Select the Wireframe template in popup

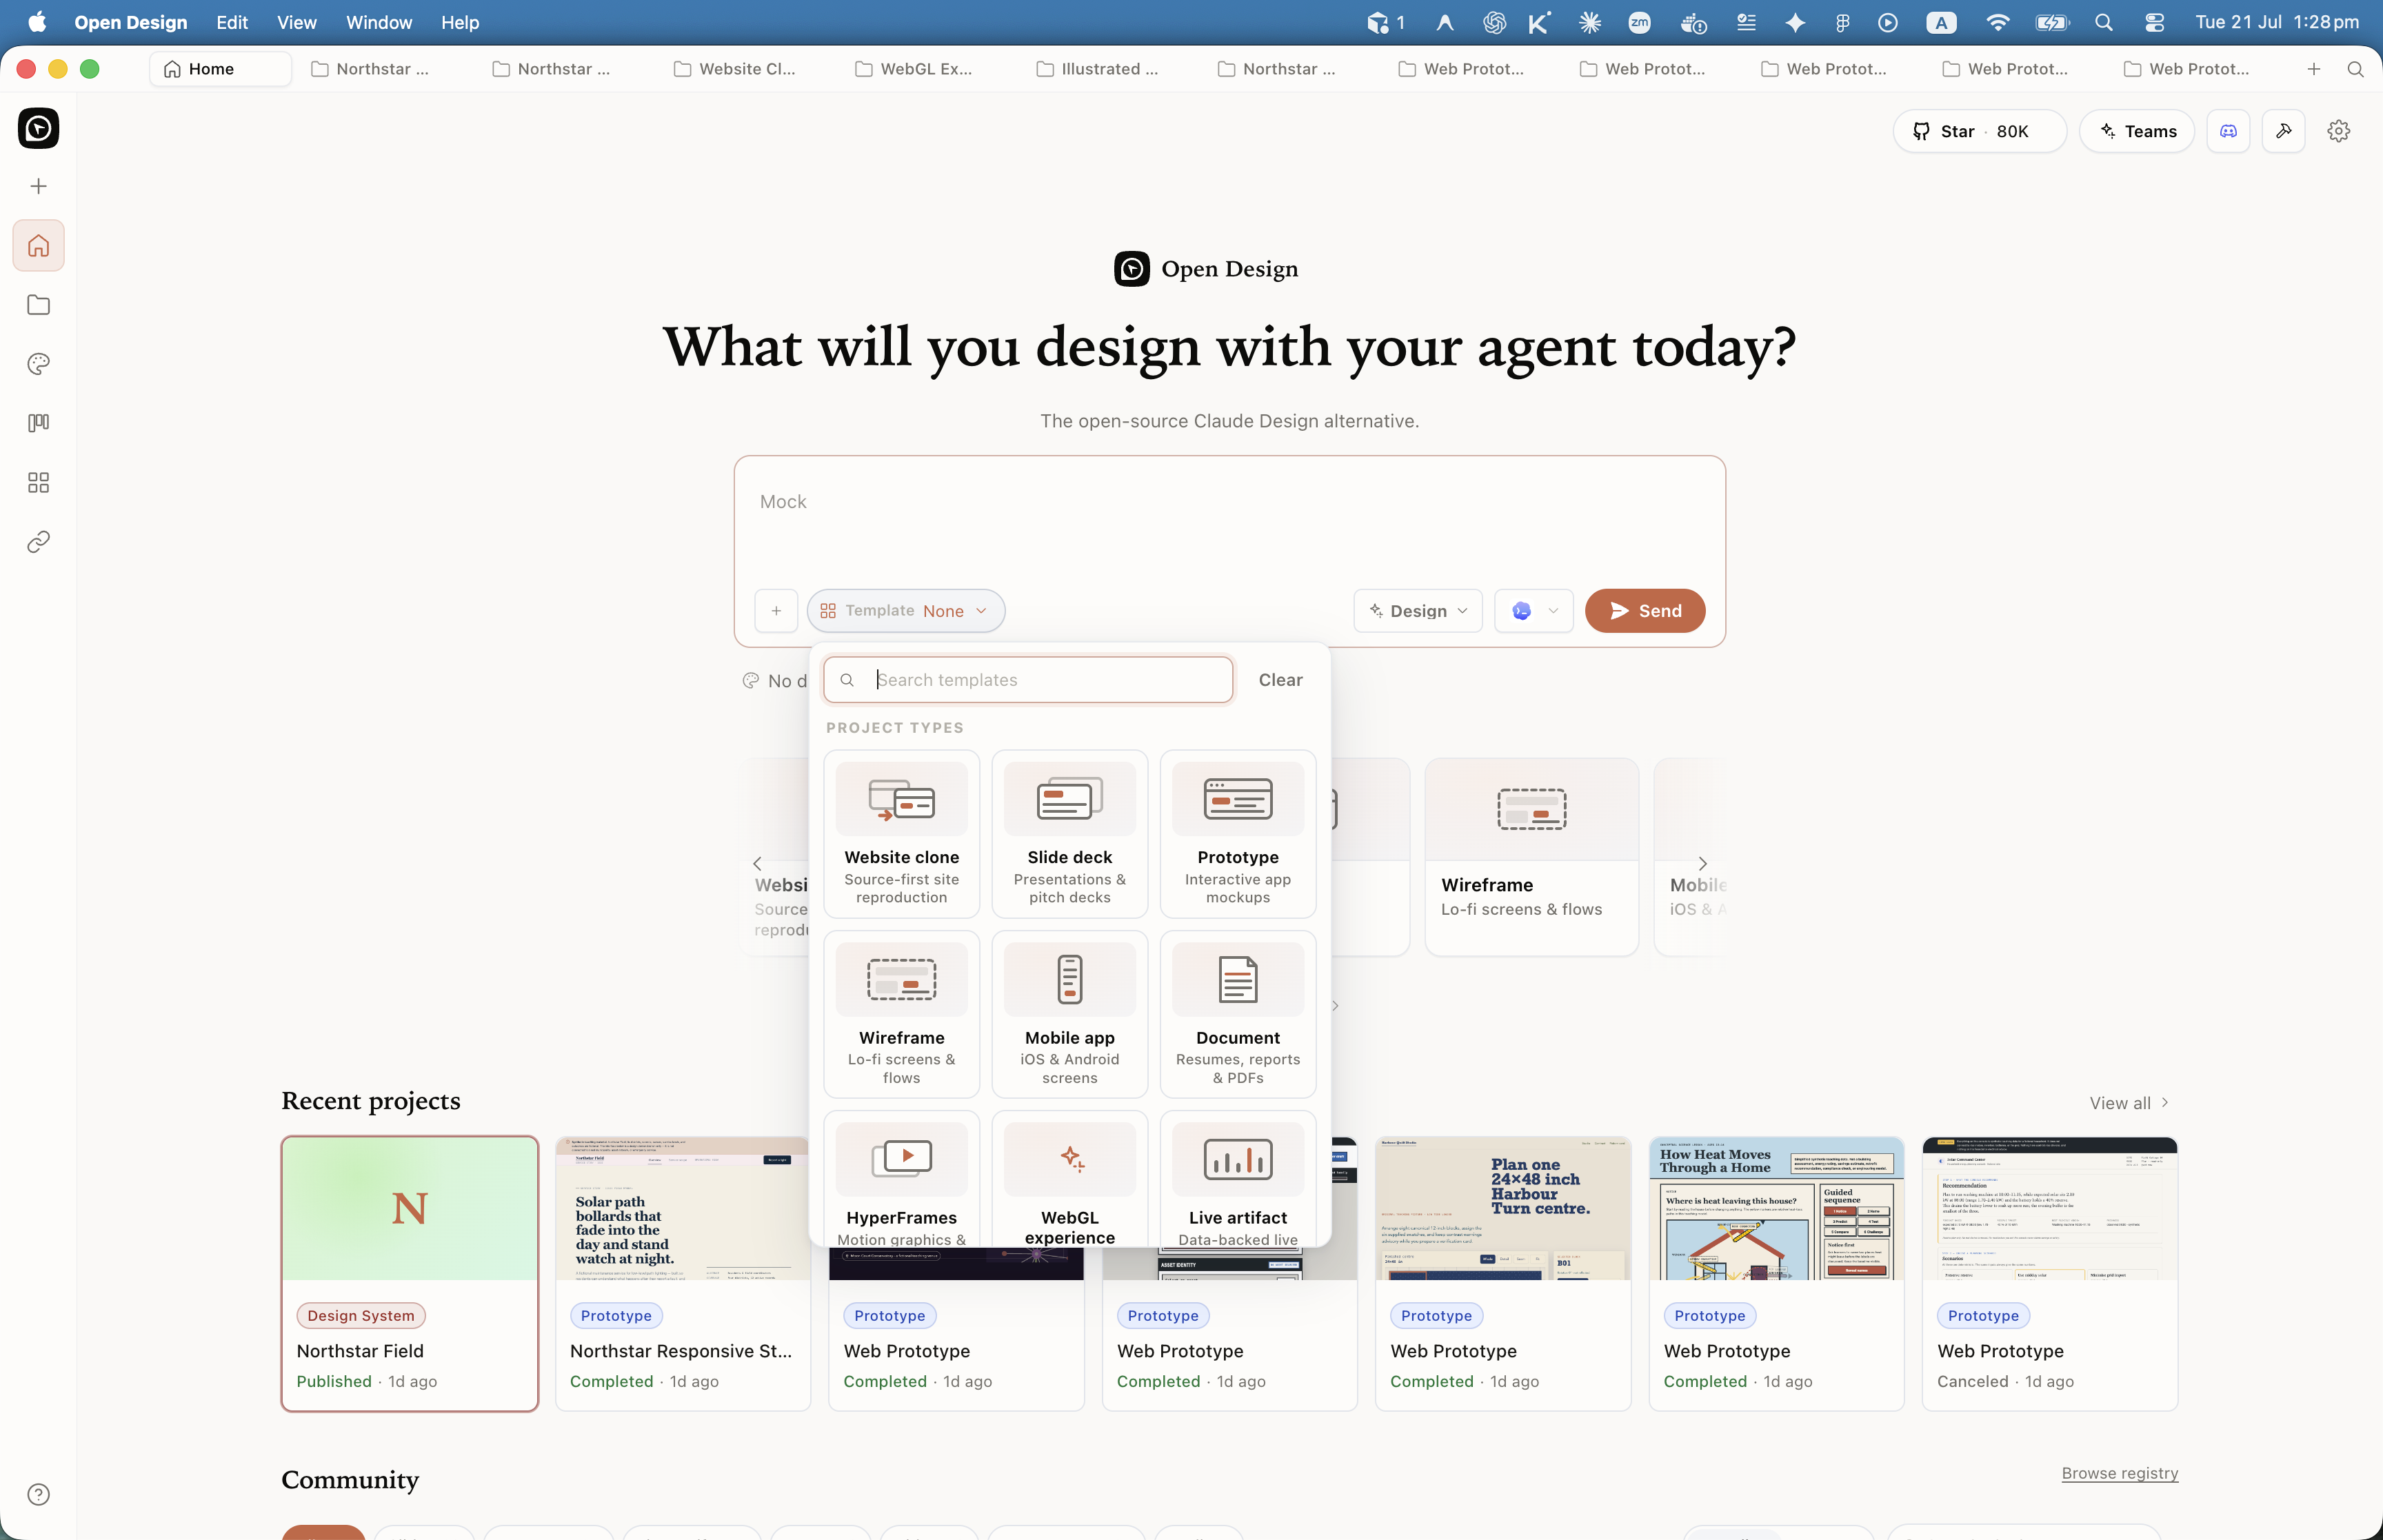tap(902, 1014)
